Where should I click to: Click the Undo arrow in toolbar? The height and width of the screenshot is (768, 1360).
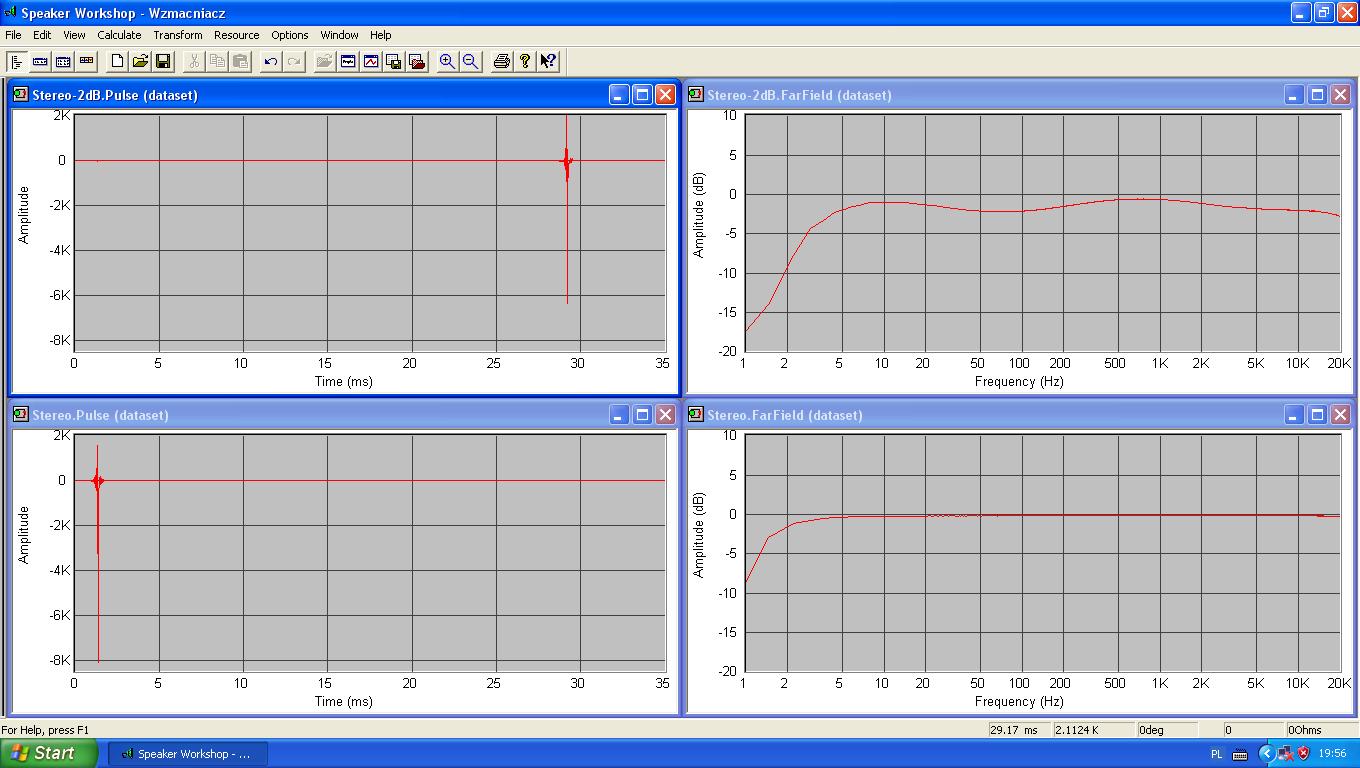click(x=271, y=61)
